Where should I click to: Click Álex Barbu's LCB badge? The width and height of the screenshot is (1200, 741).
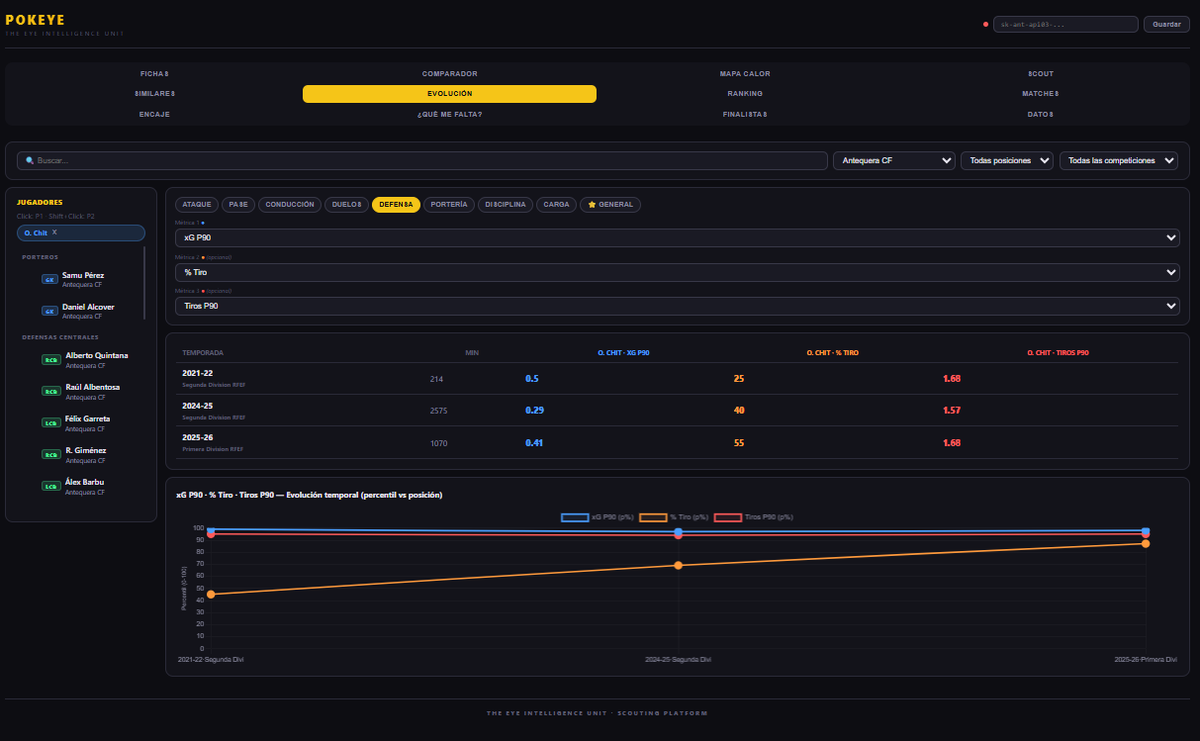pyautogui.click(x=50, y=487)
